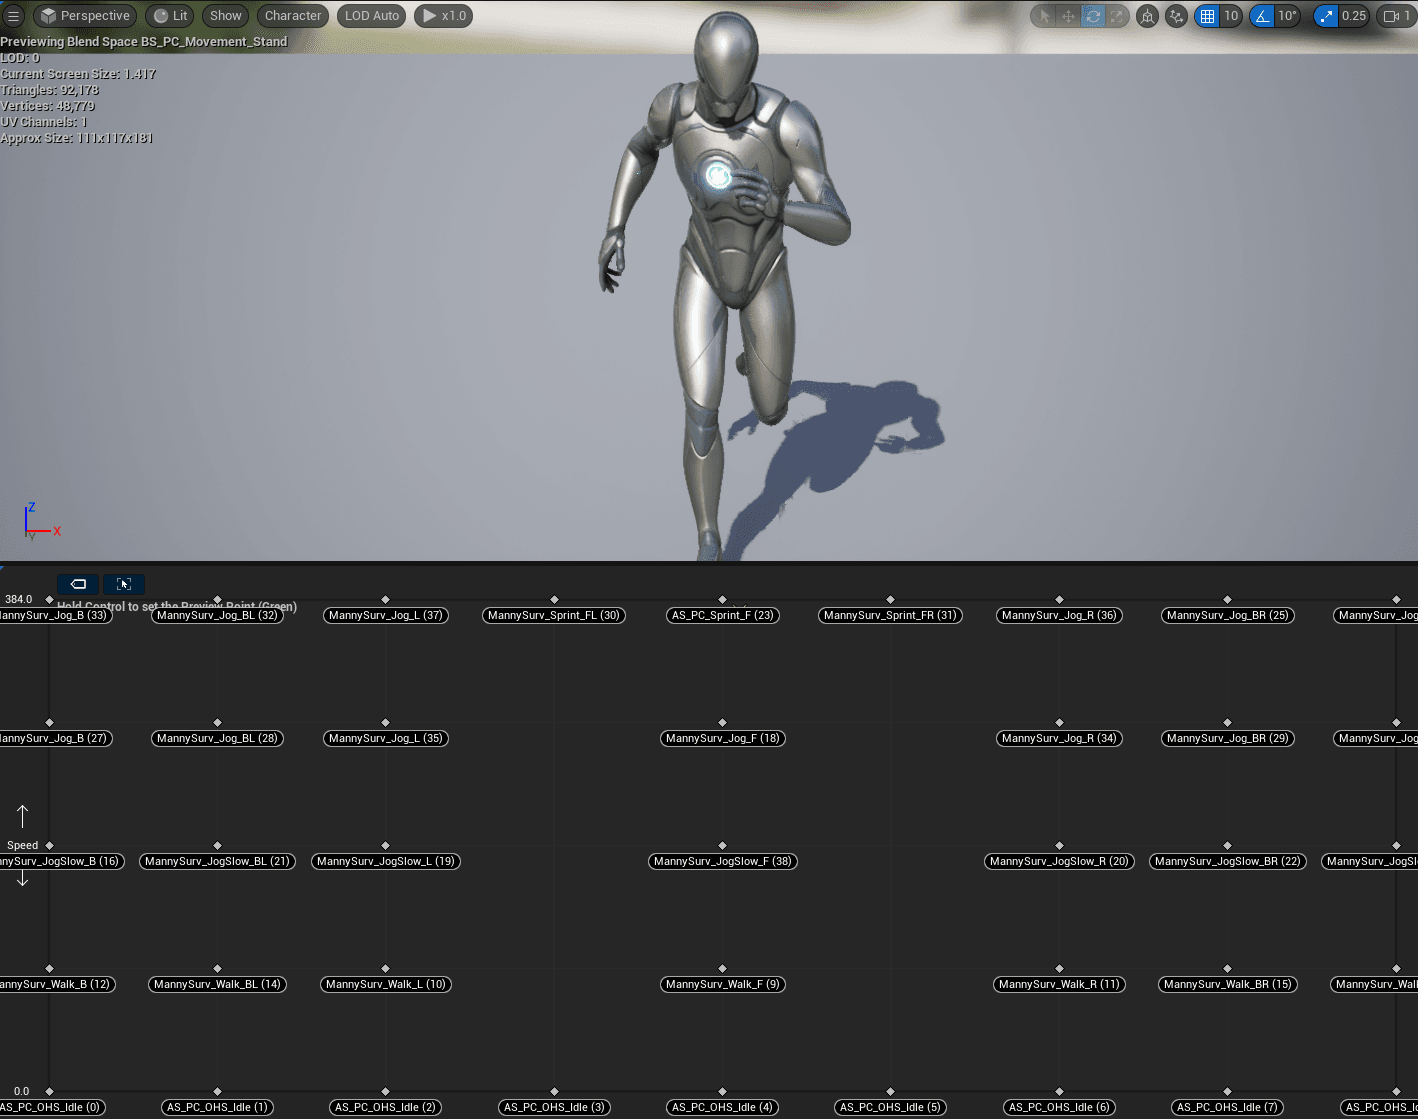Select sample MannySurv_Walk_BR (15)
Screen dimensions: 1418x1119
[1227, 984]
